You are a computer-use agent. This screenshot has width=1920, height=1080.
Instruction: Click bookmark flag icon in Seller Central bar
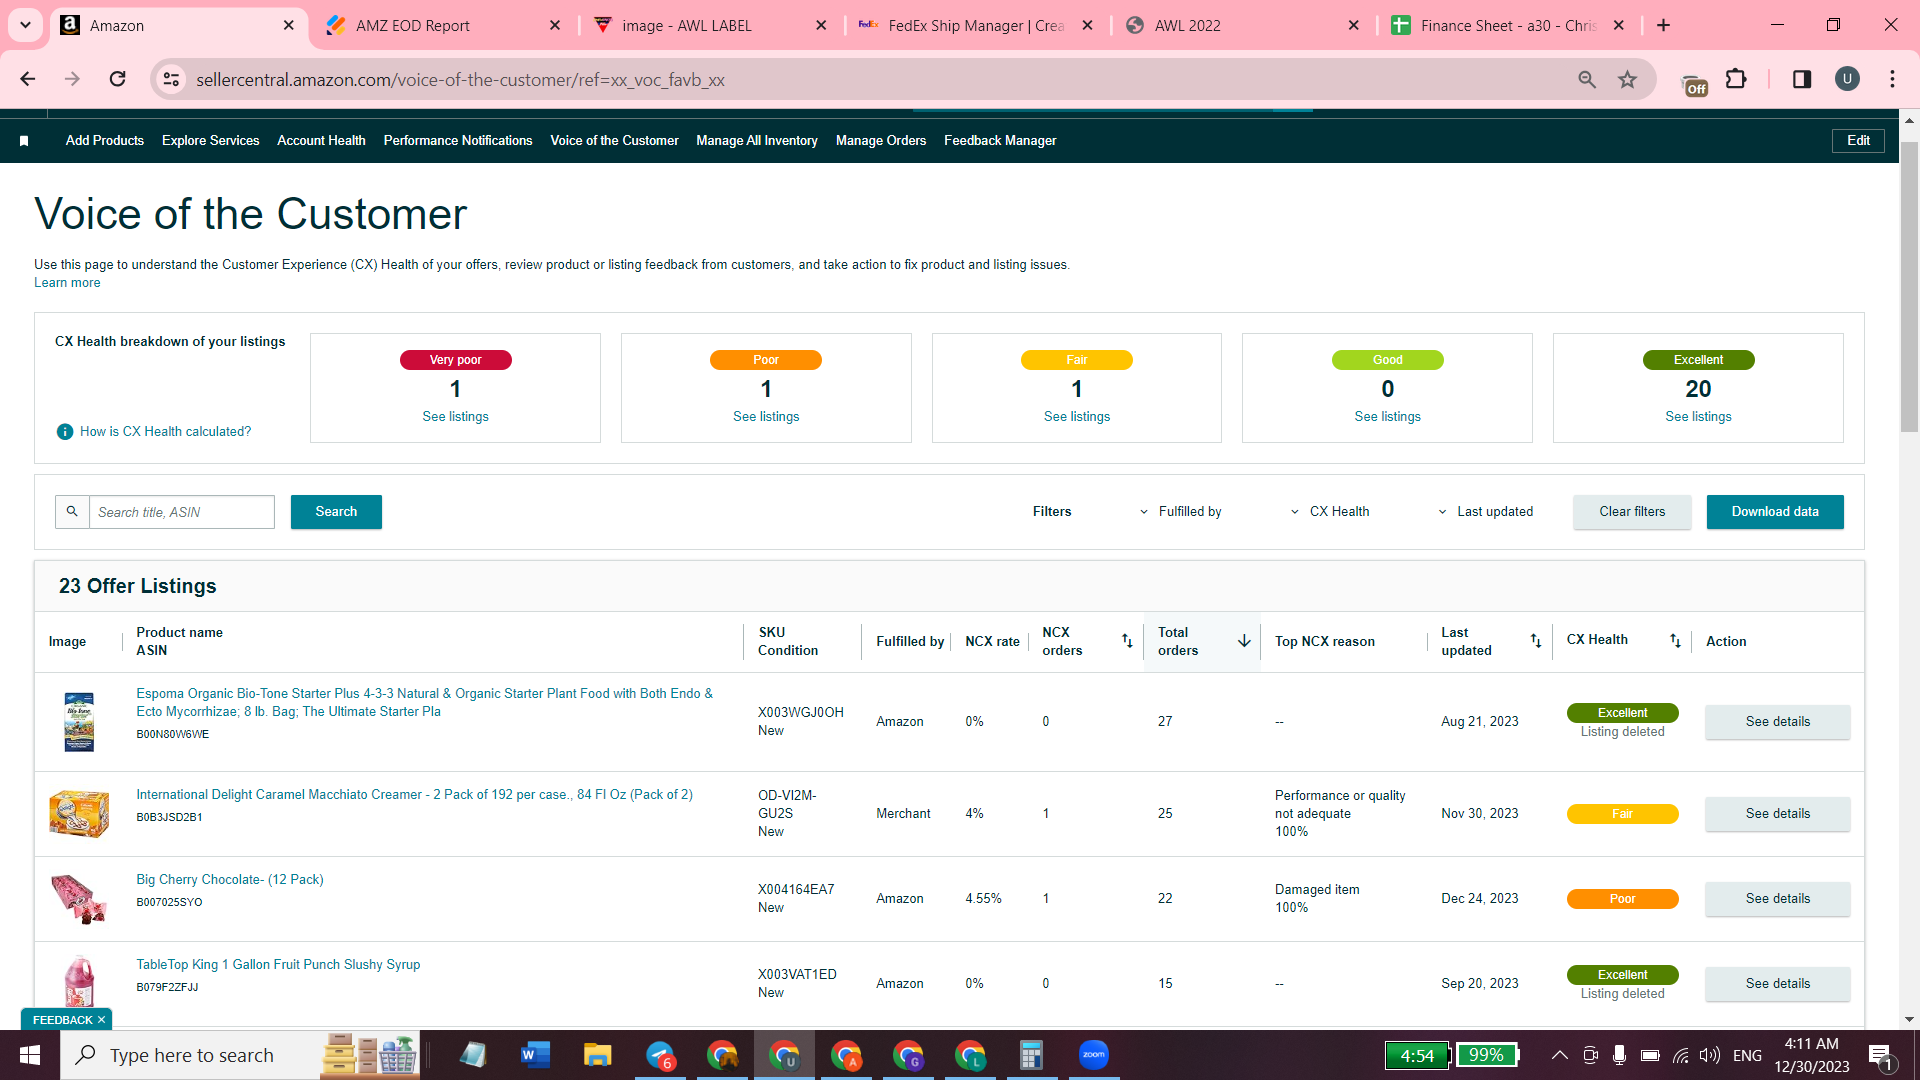coord(24,141)
